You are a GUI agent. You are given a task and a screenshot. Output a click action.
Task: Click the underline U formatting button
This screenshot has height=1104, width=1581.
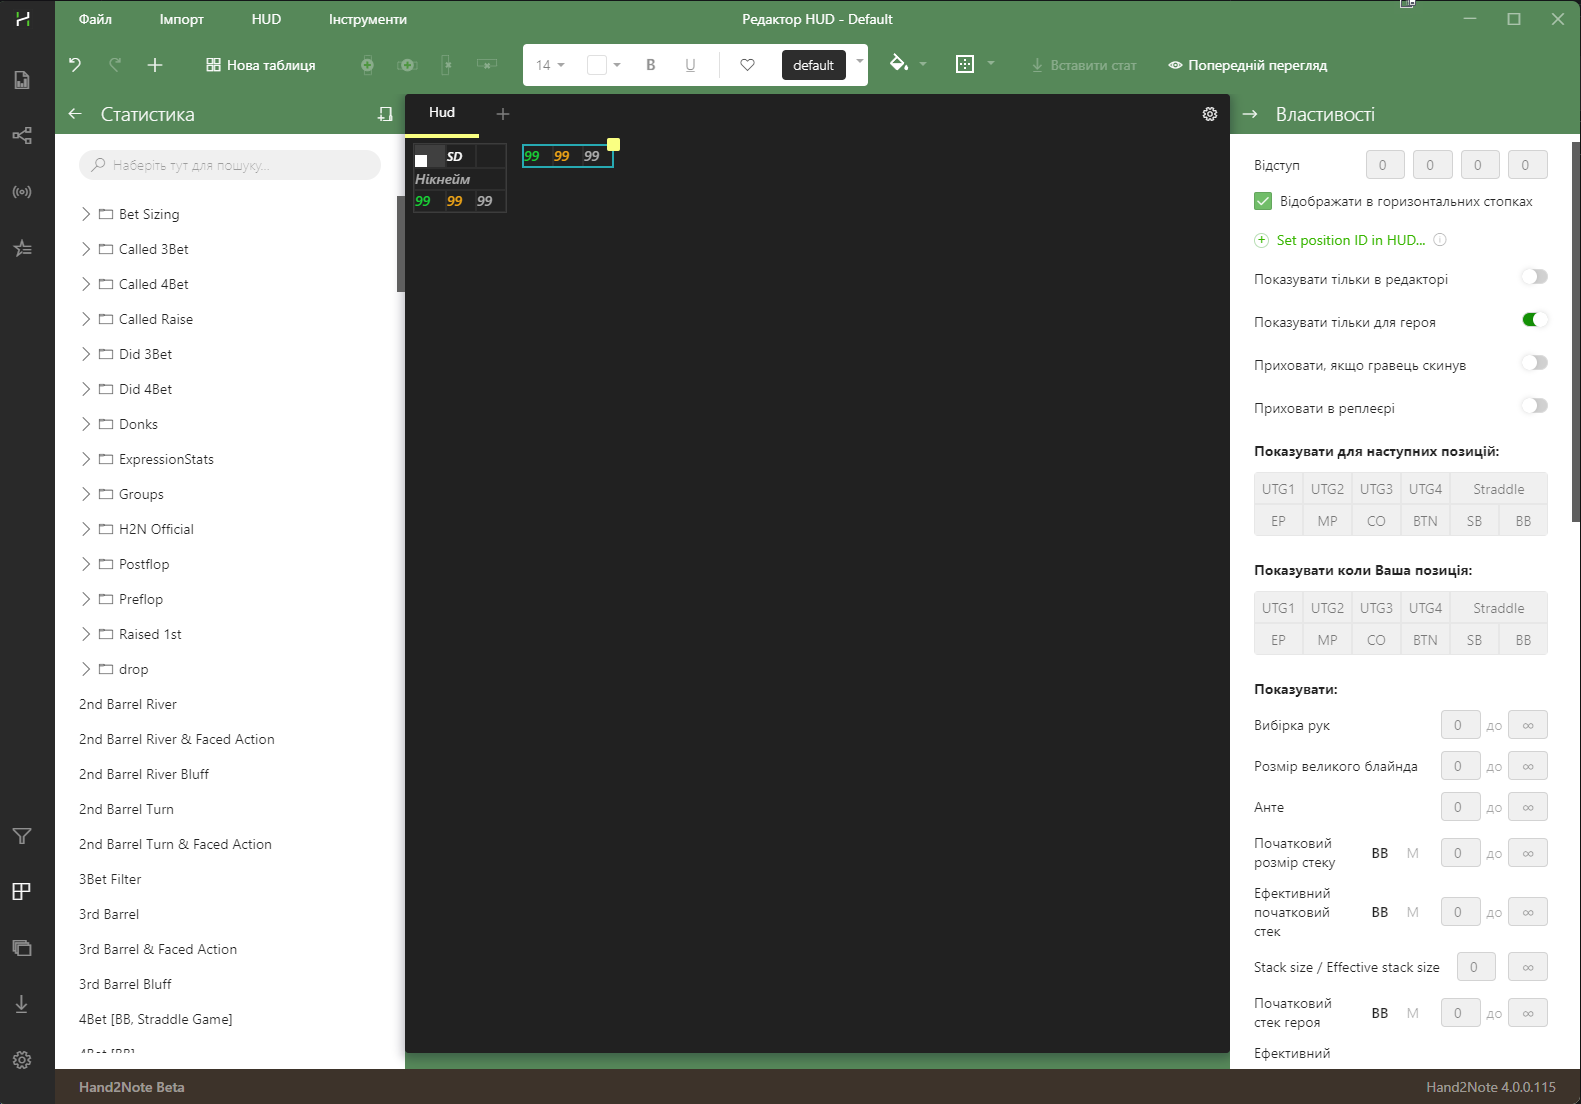click(690, 65)
